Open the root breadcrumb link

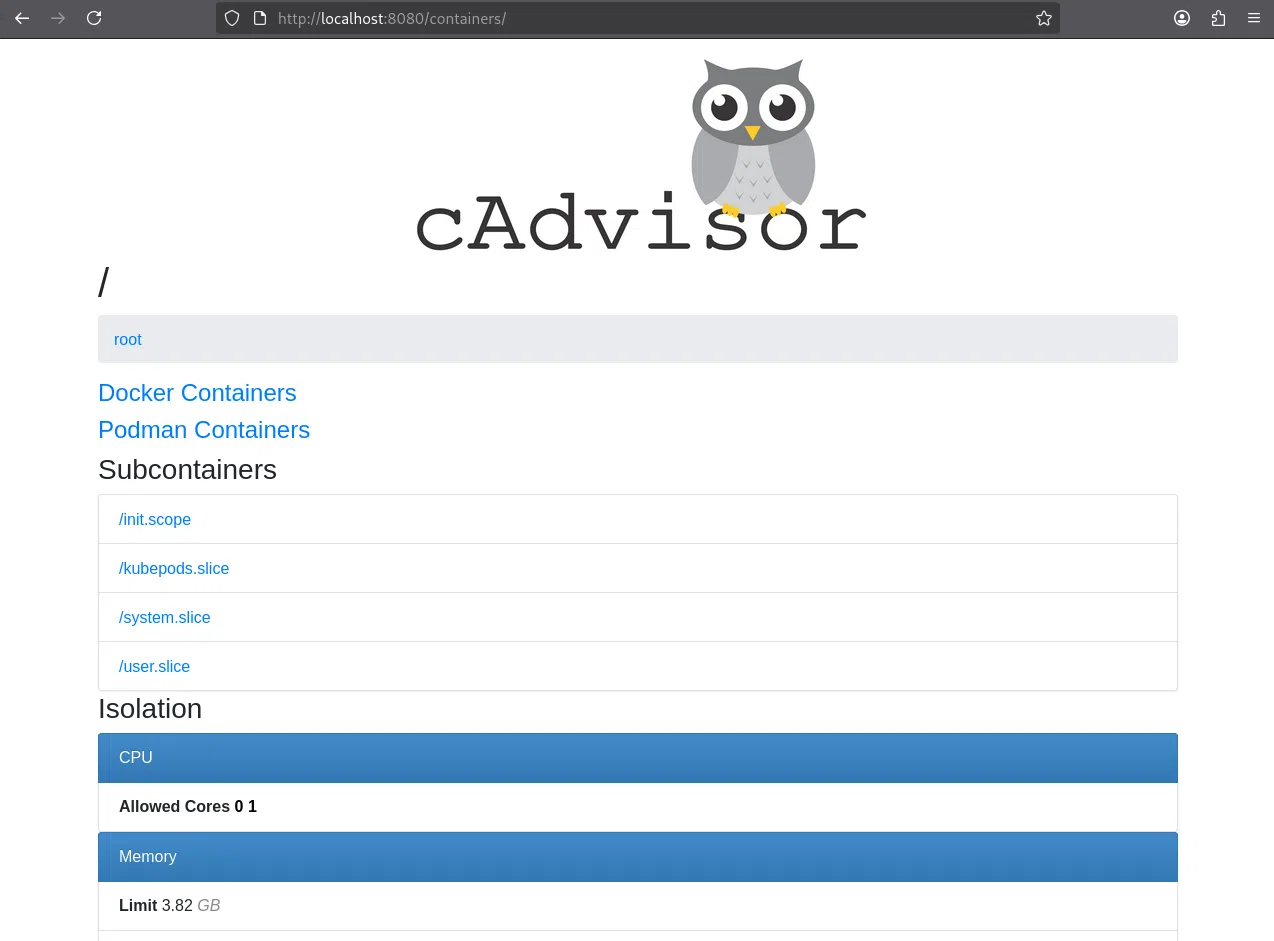coord(128,339)
